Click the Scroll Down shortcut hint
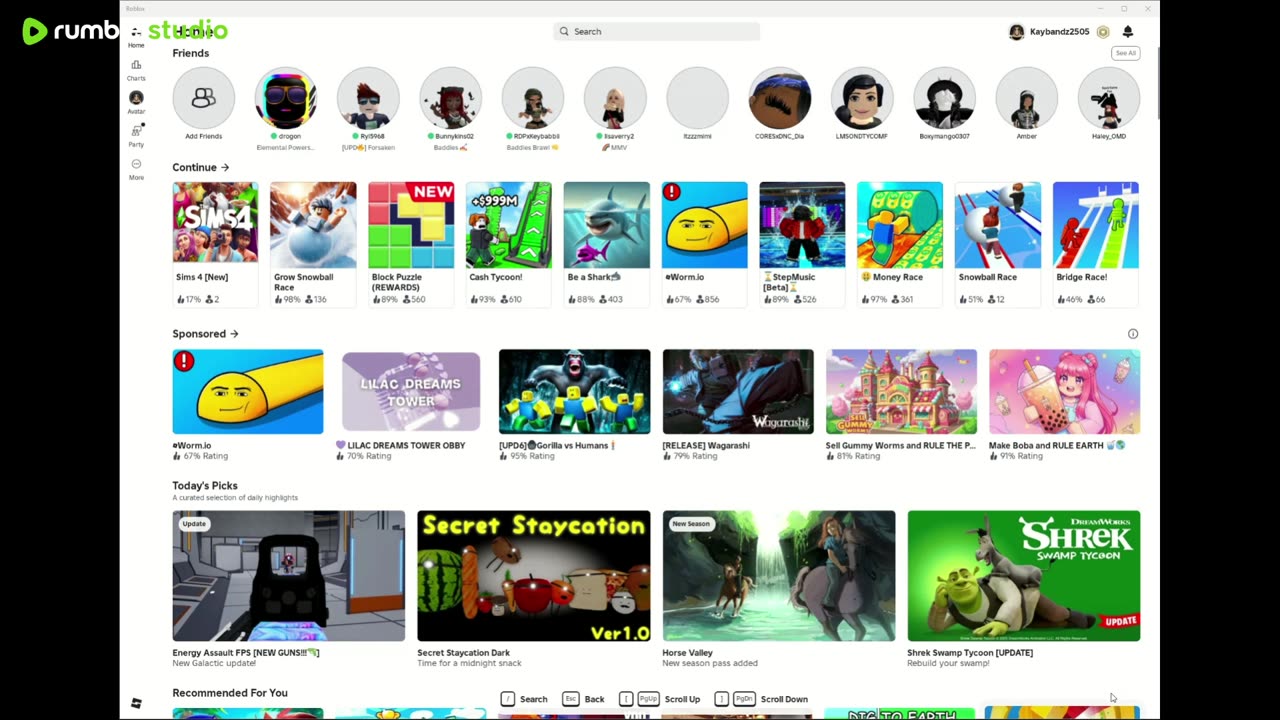Screen dimensions: 1280x720 click(x=761, y=699)
